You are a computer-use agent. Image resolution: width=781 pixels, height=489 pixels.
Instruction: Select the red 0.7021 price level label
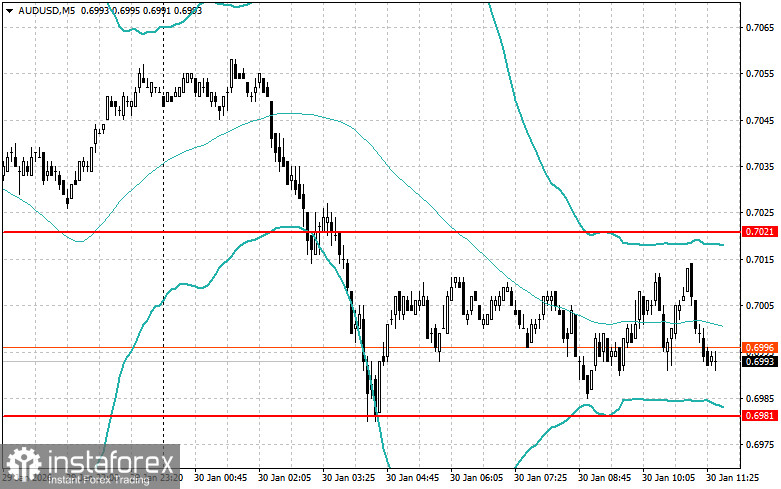pos(760,232)
